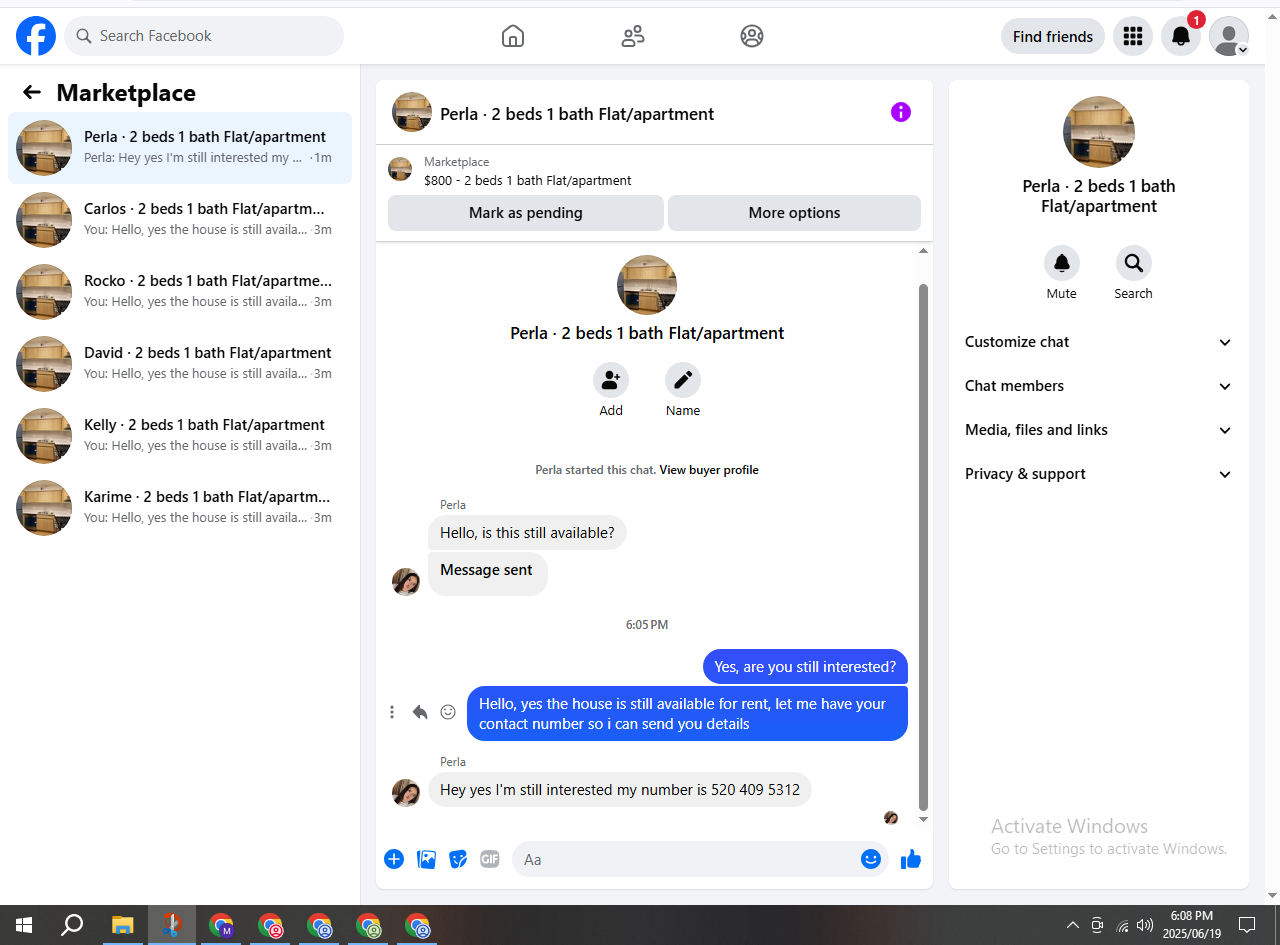Focus the Search Facebook field
This screenshot has width=1280, height=945.
click(x=204, y=36)
